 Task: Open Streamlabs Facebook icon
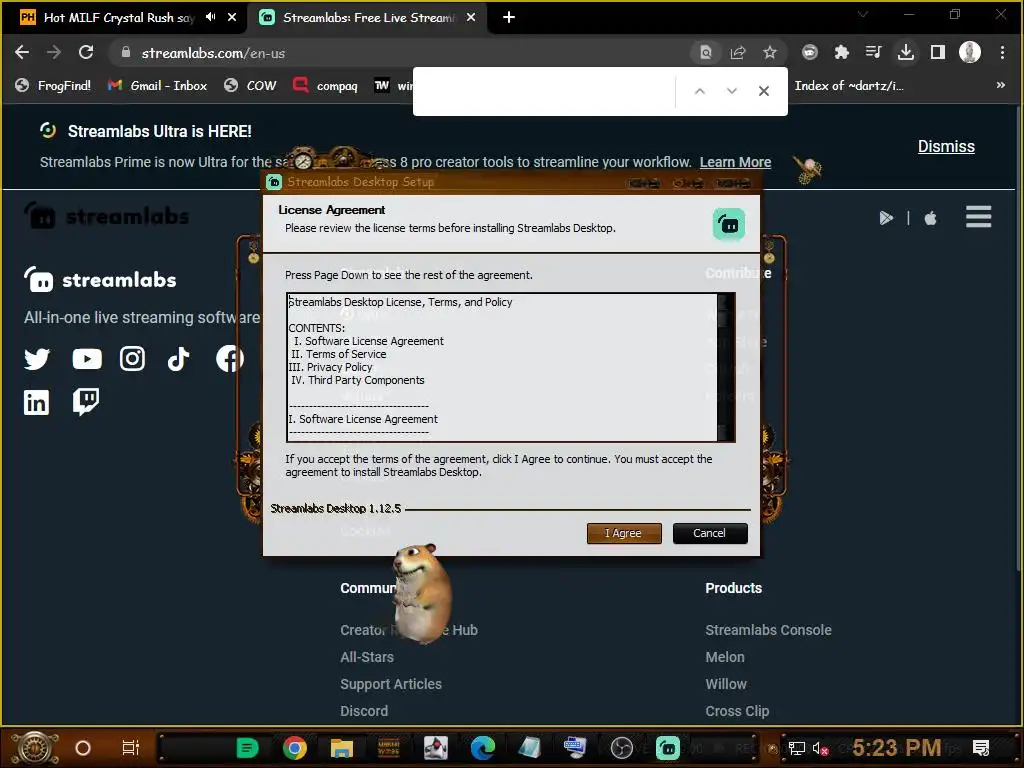click(229, 359)
